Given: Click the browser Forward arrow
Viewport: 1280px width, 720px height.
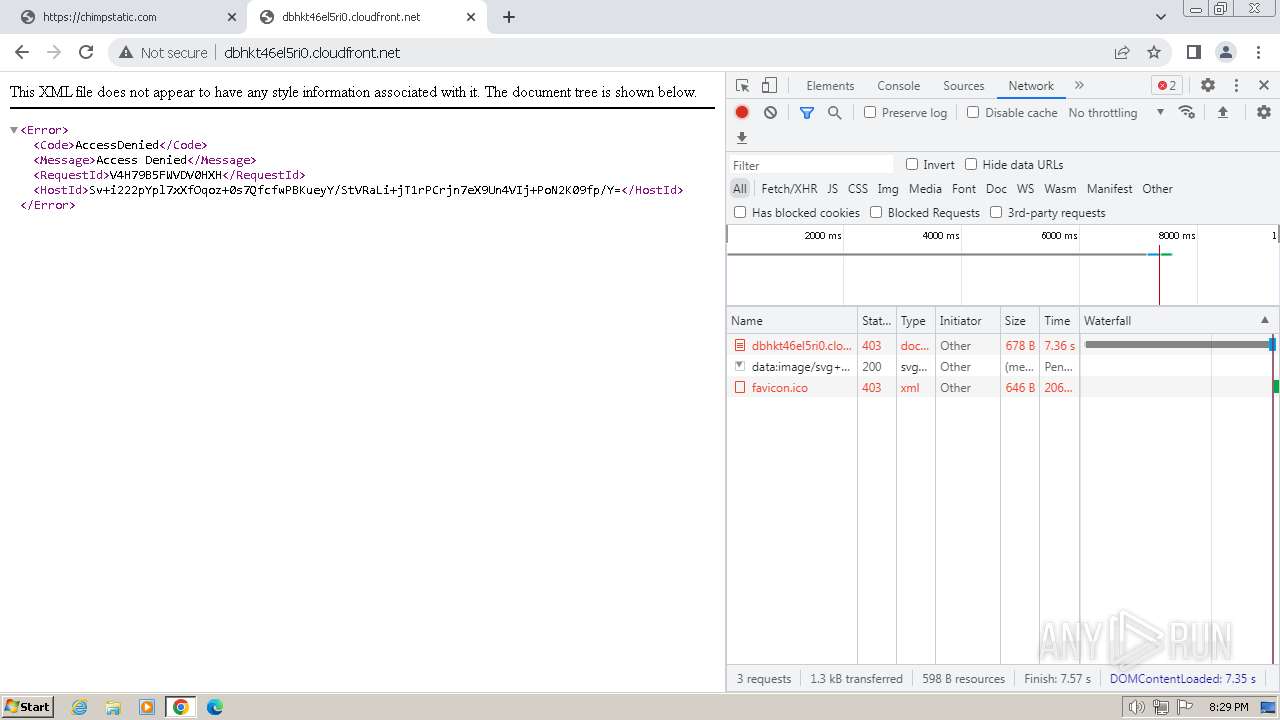Looking at the screenshot, I should pyautogui.click(x=54, y=52).
